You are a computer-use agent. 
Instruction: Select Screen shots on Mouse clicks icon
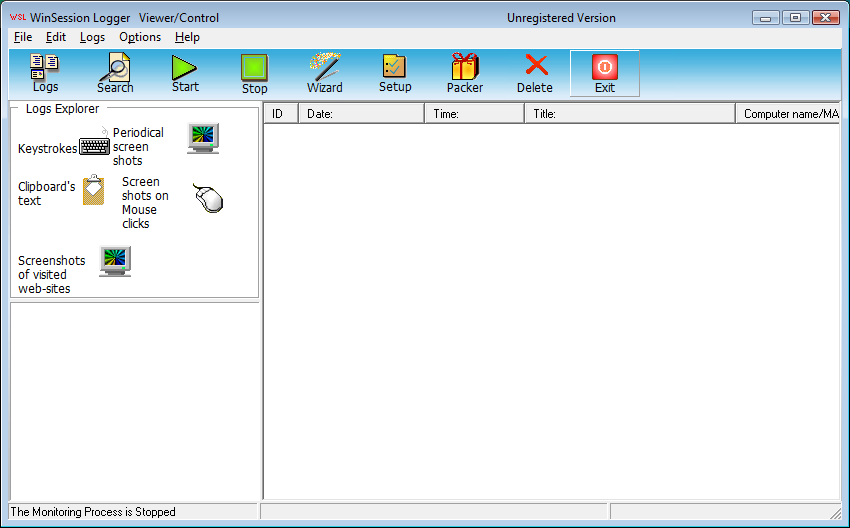coord(207,199)
